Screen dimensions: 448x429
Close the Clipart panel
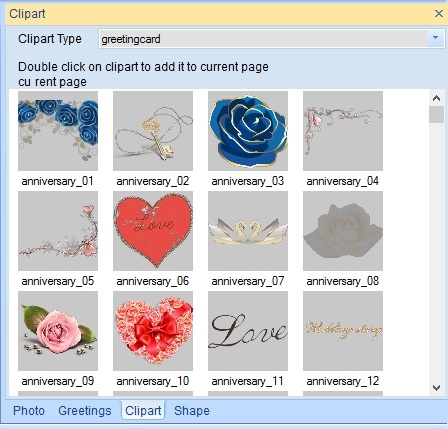439,14
